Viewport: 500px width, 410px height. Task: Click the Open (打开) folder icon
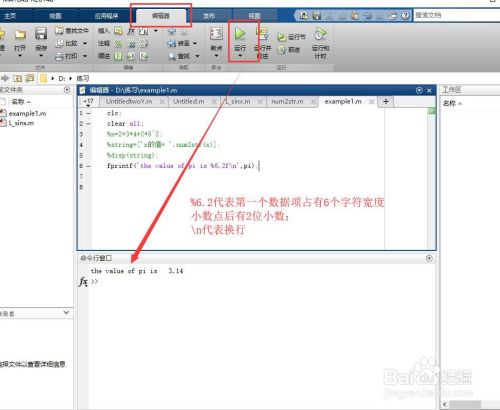click(20, 34)
